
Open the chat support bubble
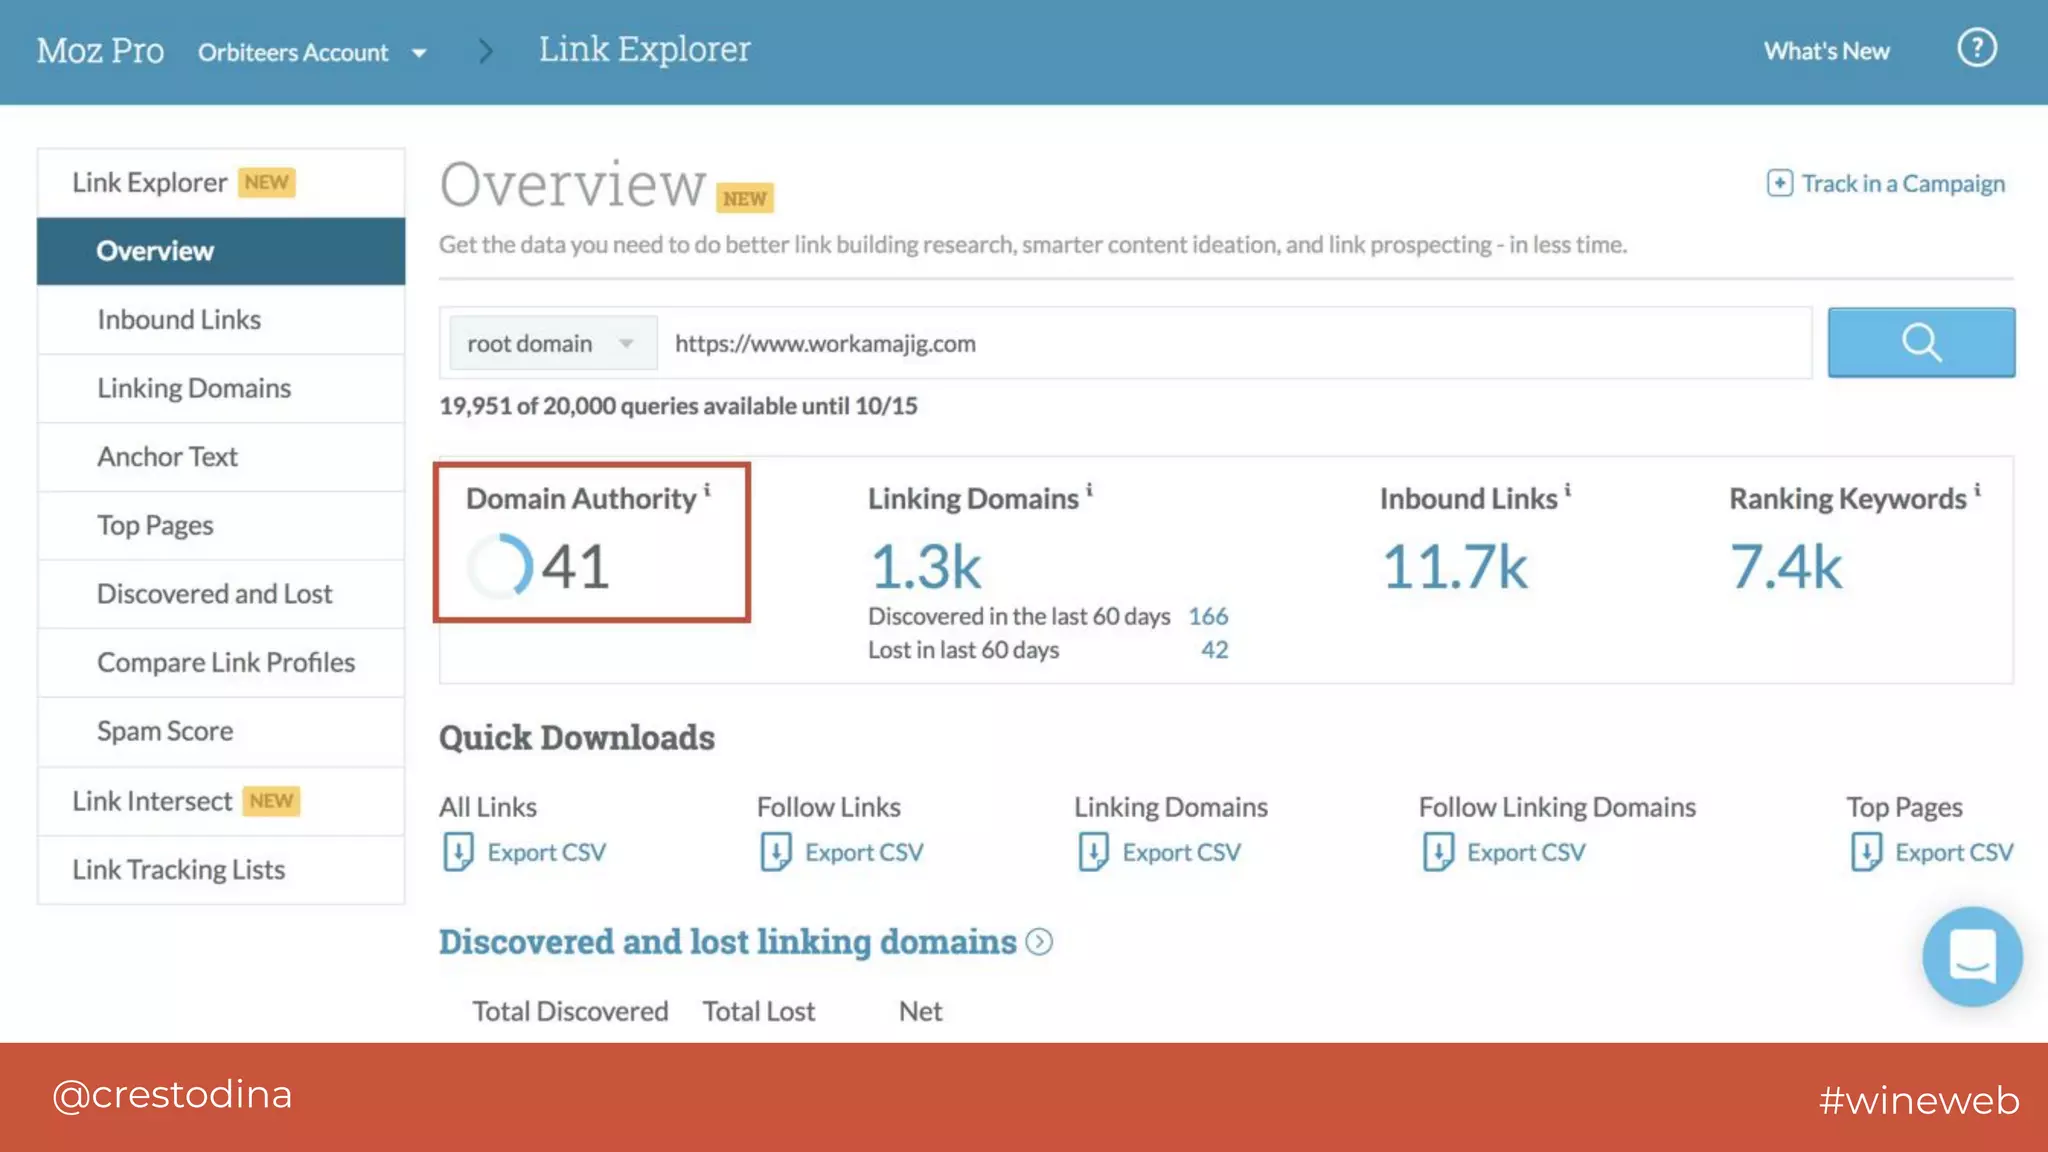coord(1971,956)
